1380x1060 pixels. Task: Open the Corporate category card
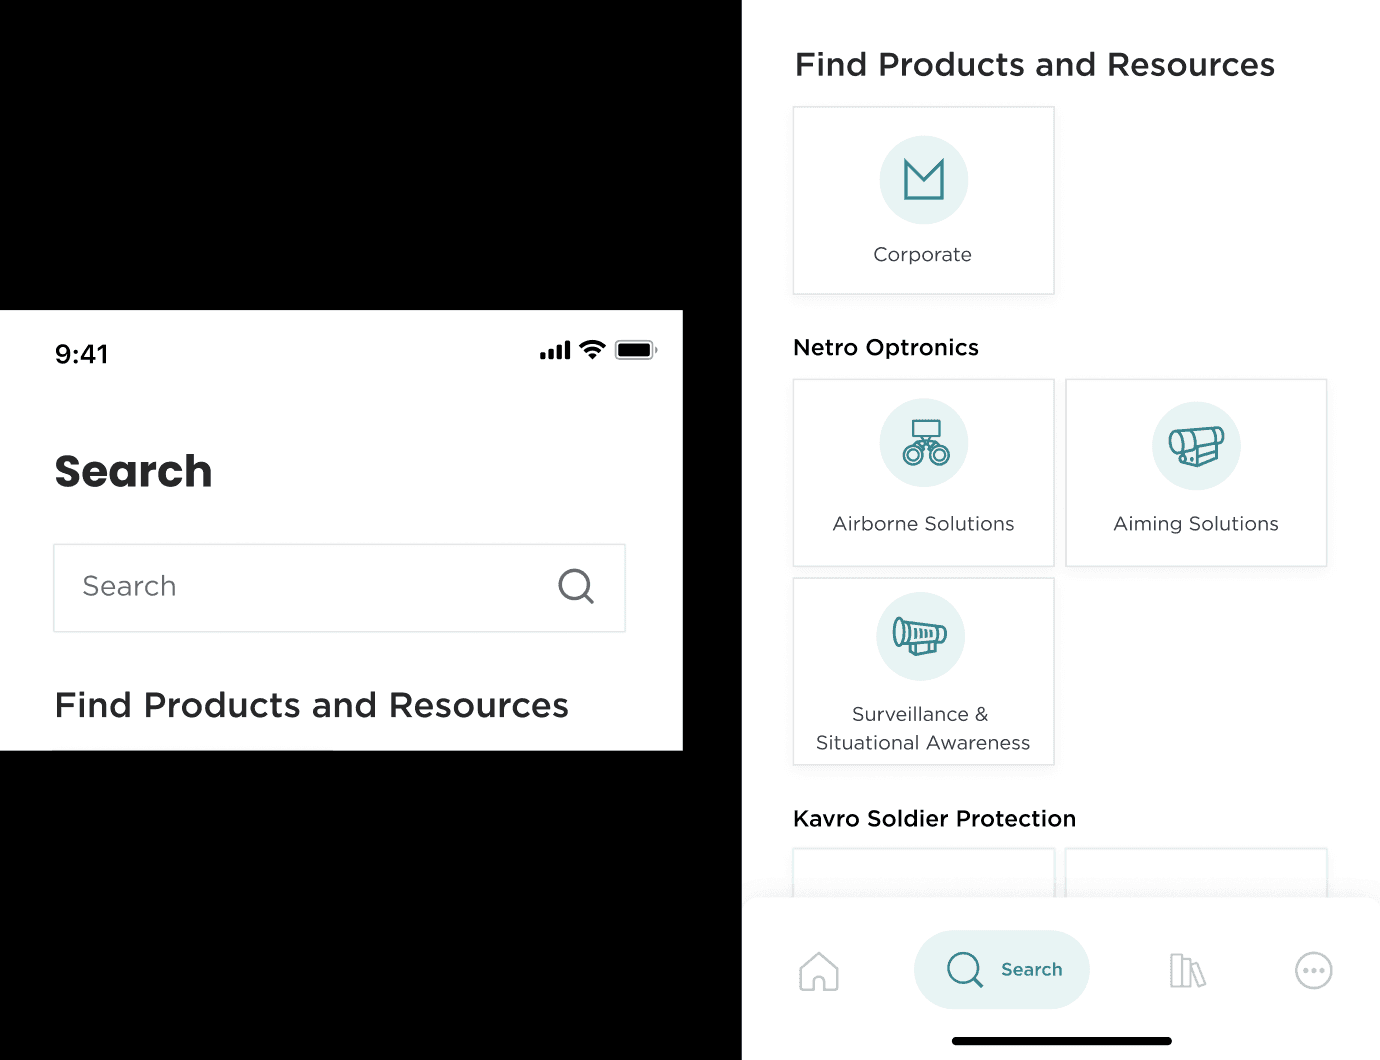pos(923,201)
